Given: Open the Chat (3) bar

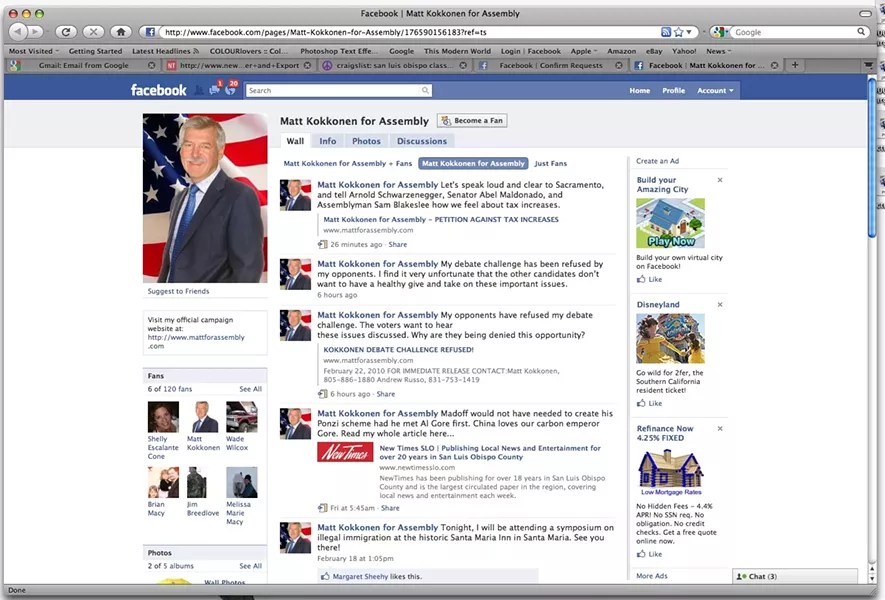Looking at the screenshot, I should [795, 576].
